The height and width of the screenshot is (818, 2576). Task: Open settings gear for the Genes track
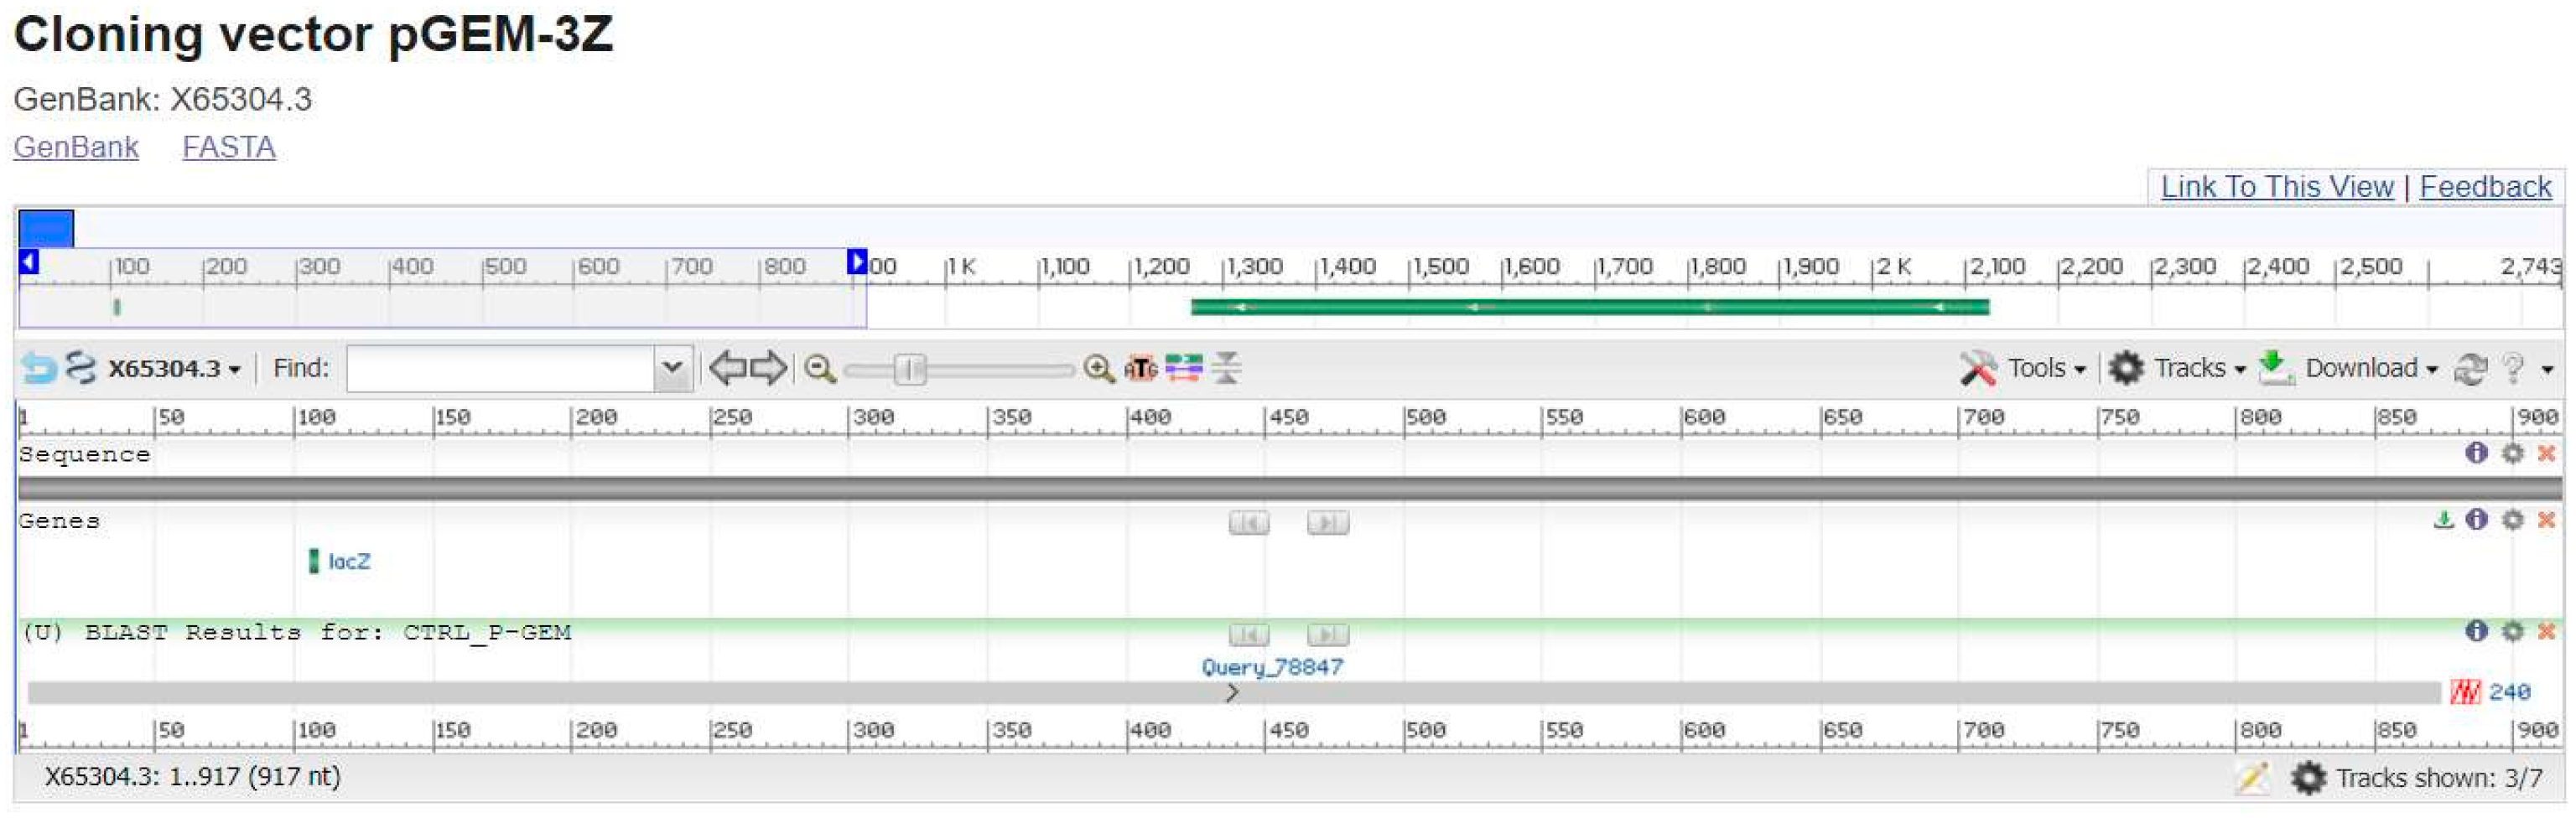2512,520
